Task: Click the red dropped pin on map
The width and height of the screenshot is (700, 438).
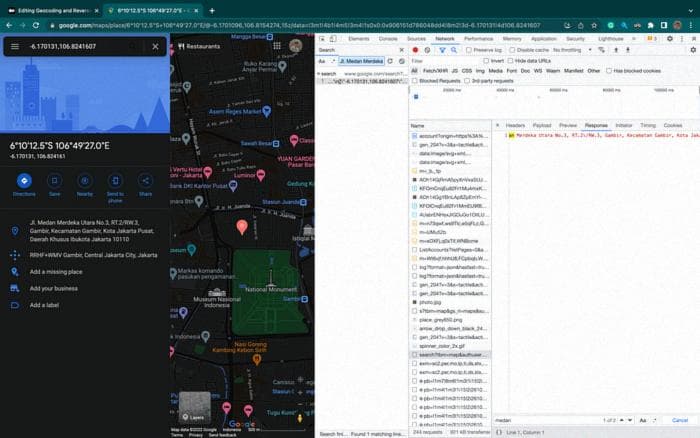Action: tap(242, 227)
